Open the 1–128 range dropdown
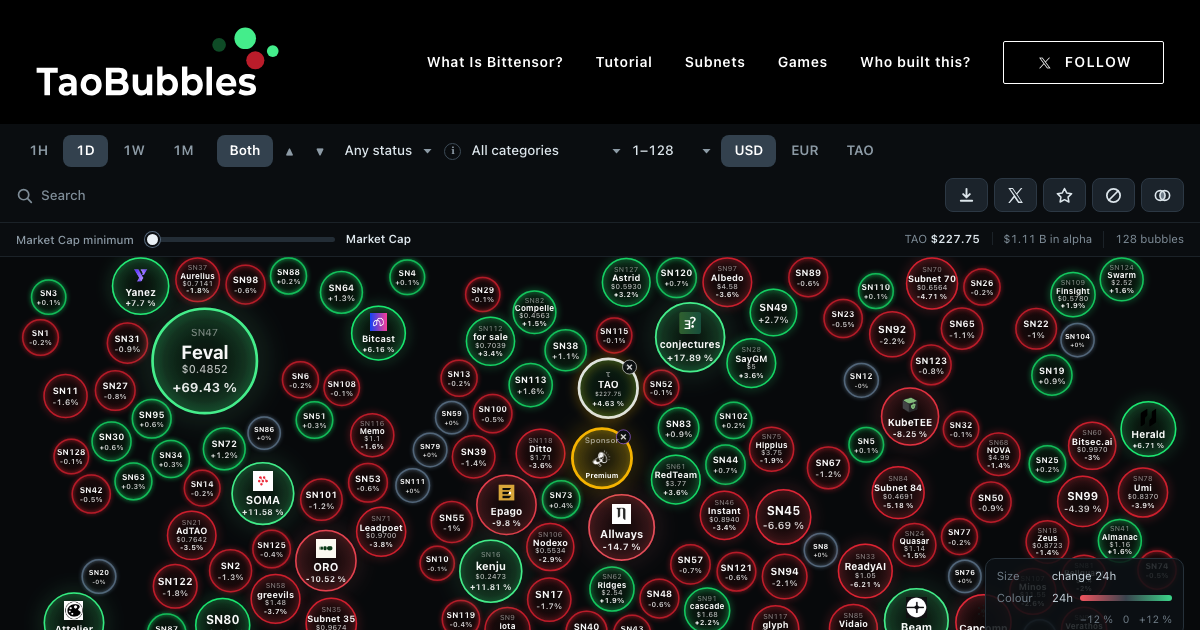 671,151
